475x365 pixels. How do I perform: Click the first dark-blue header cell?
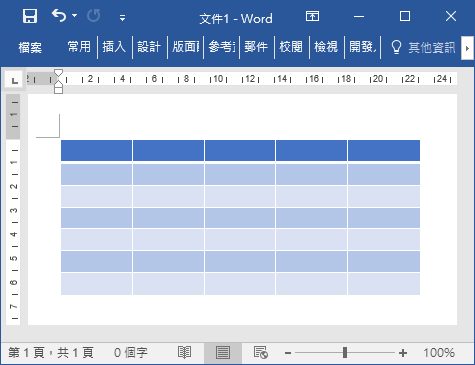[96, 150]
